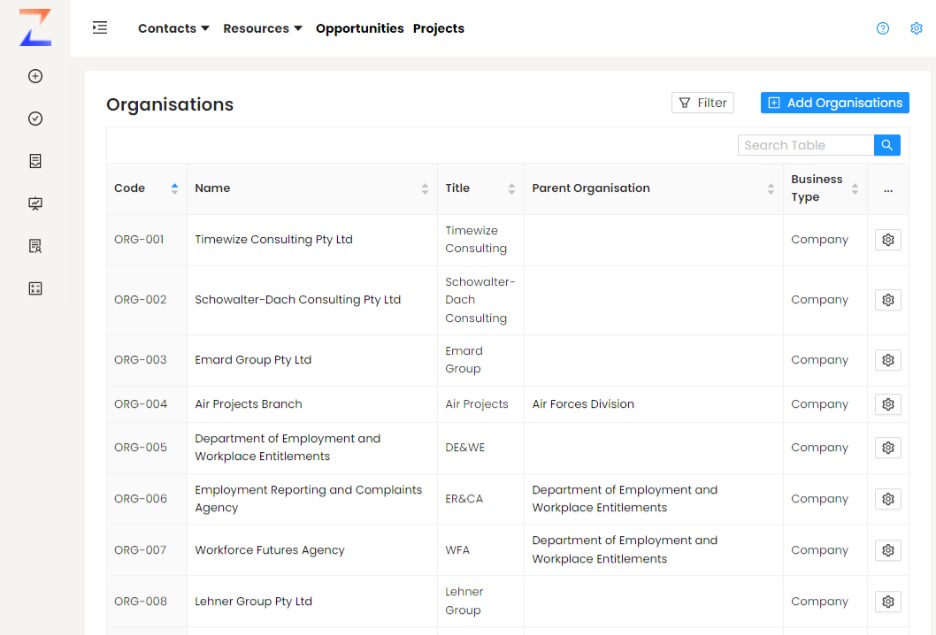Click the presentation chart icon in the sidebar
The width and height of the screenshot is (936, 635).
[35, 204]
